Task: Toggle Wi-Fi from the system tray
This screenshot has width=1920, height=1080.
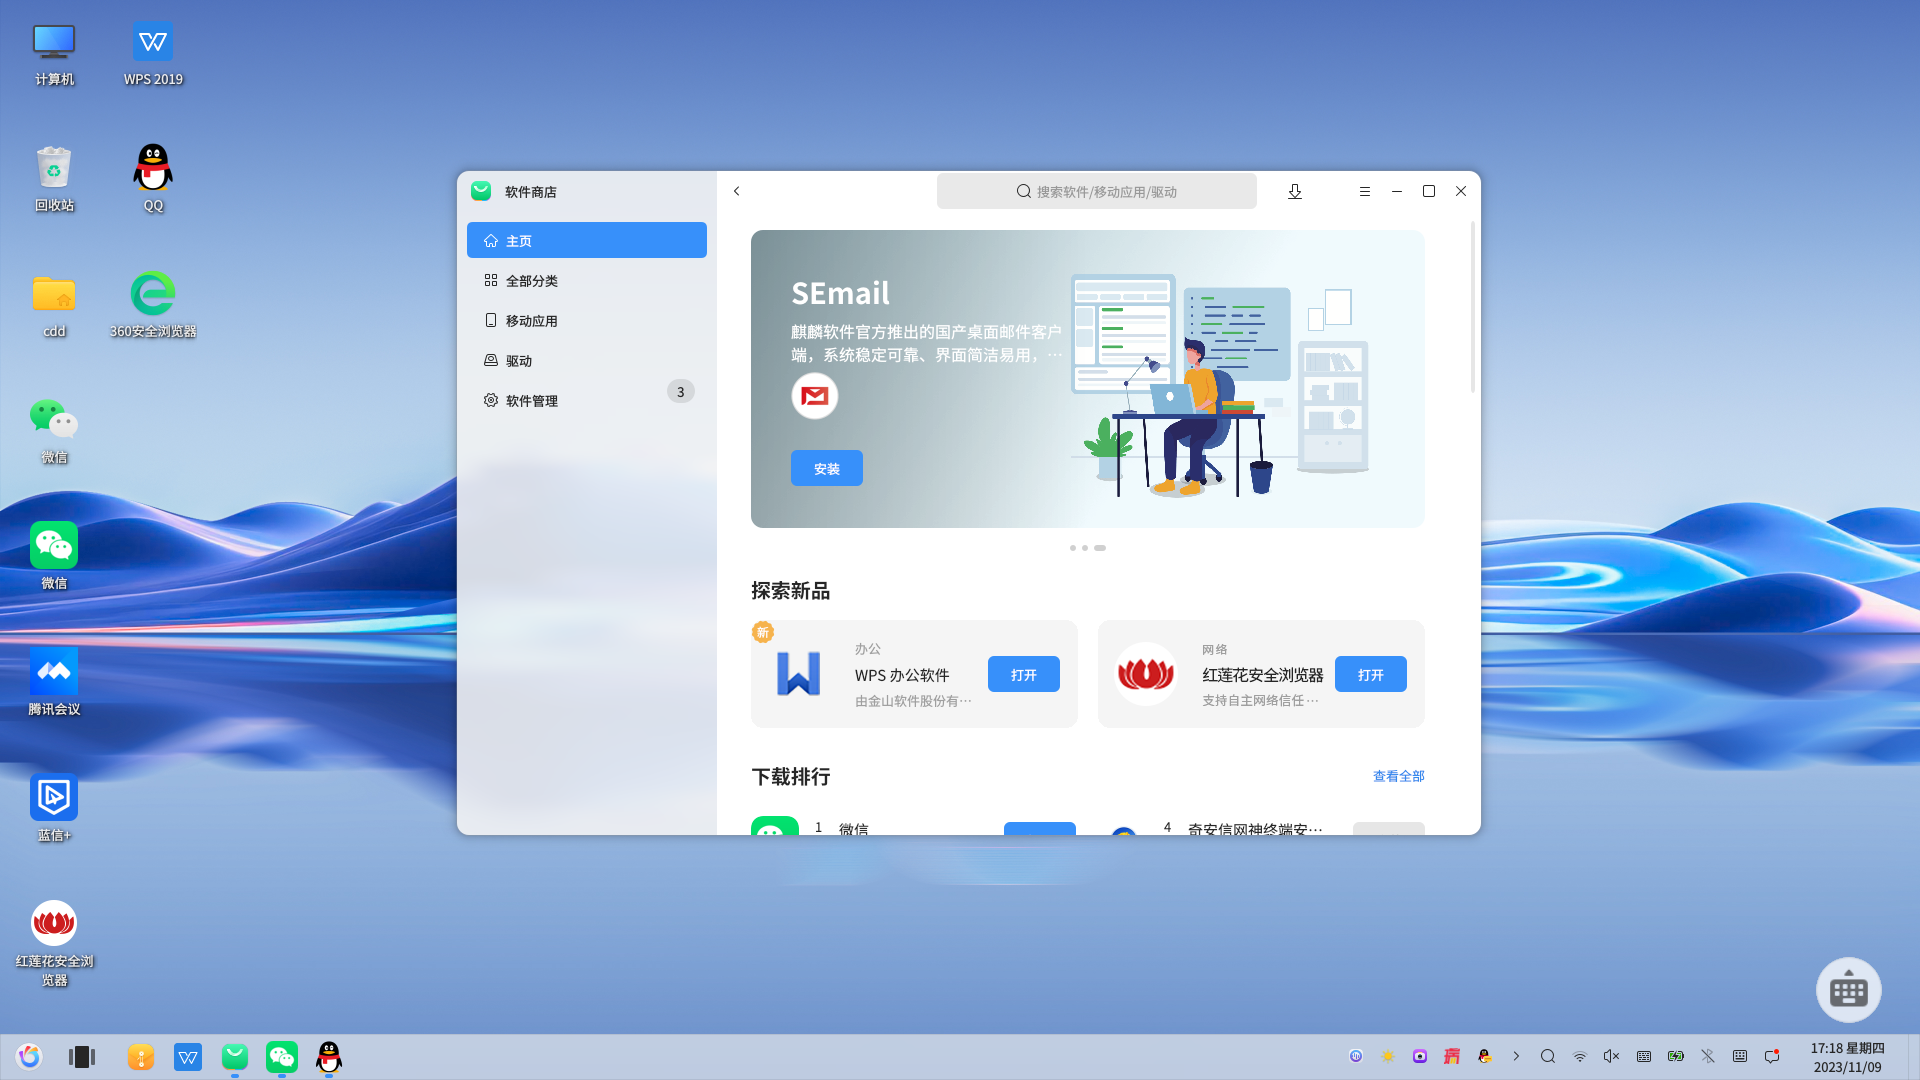Action: click(1580, 1056)
